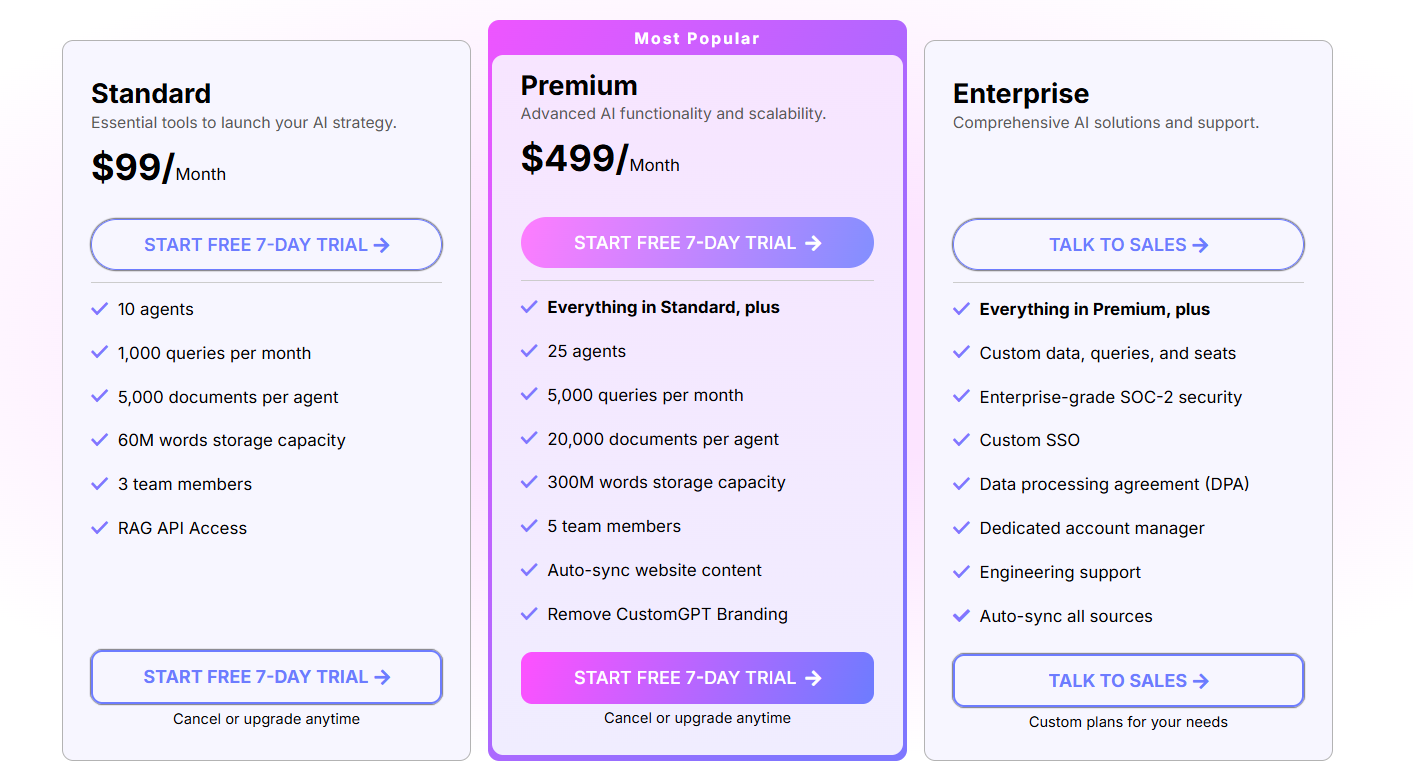Click checkmark next to RAG API Access
This screenshot has height=782, width=1413.
click(x=99, y=528)
